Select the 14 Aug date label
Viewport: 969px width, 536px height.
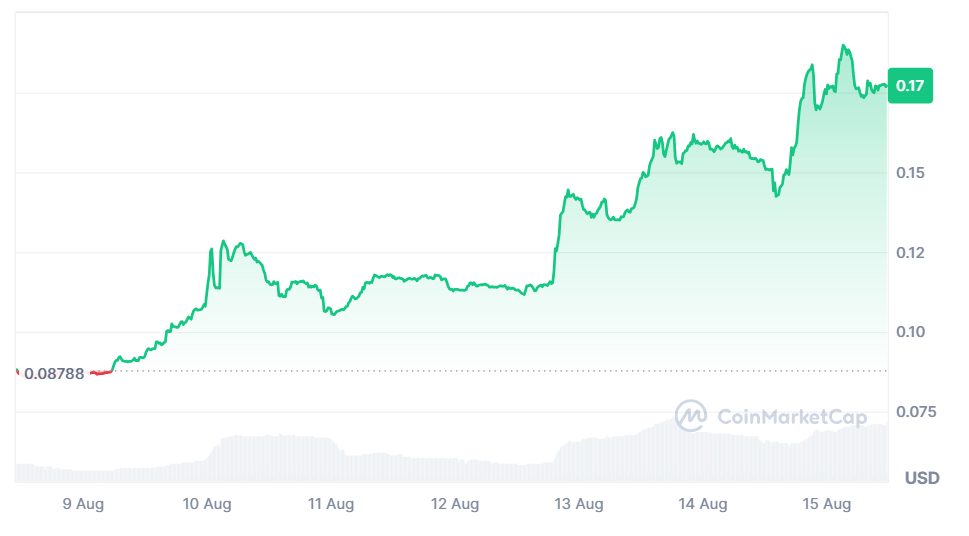point(703,504)
